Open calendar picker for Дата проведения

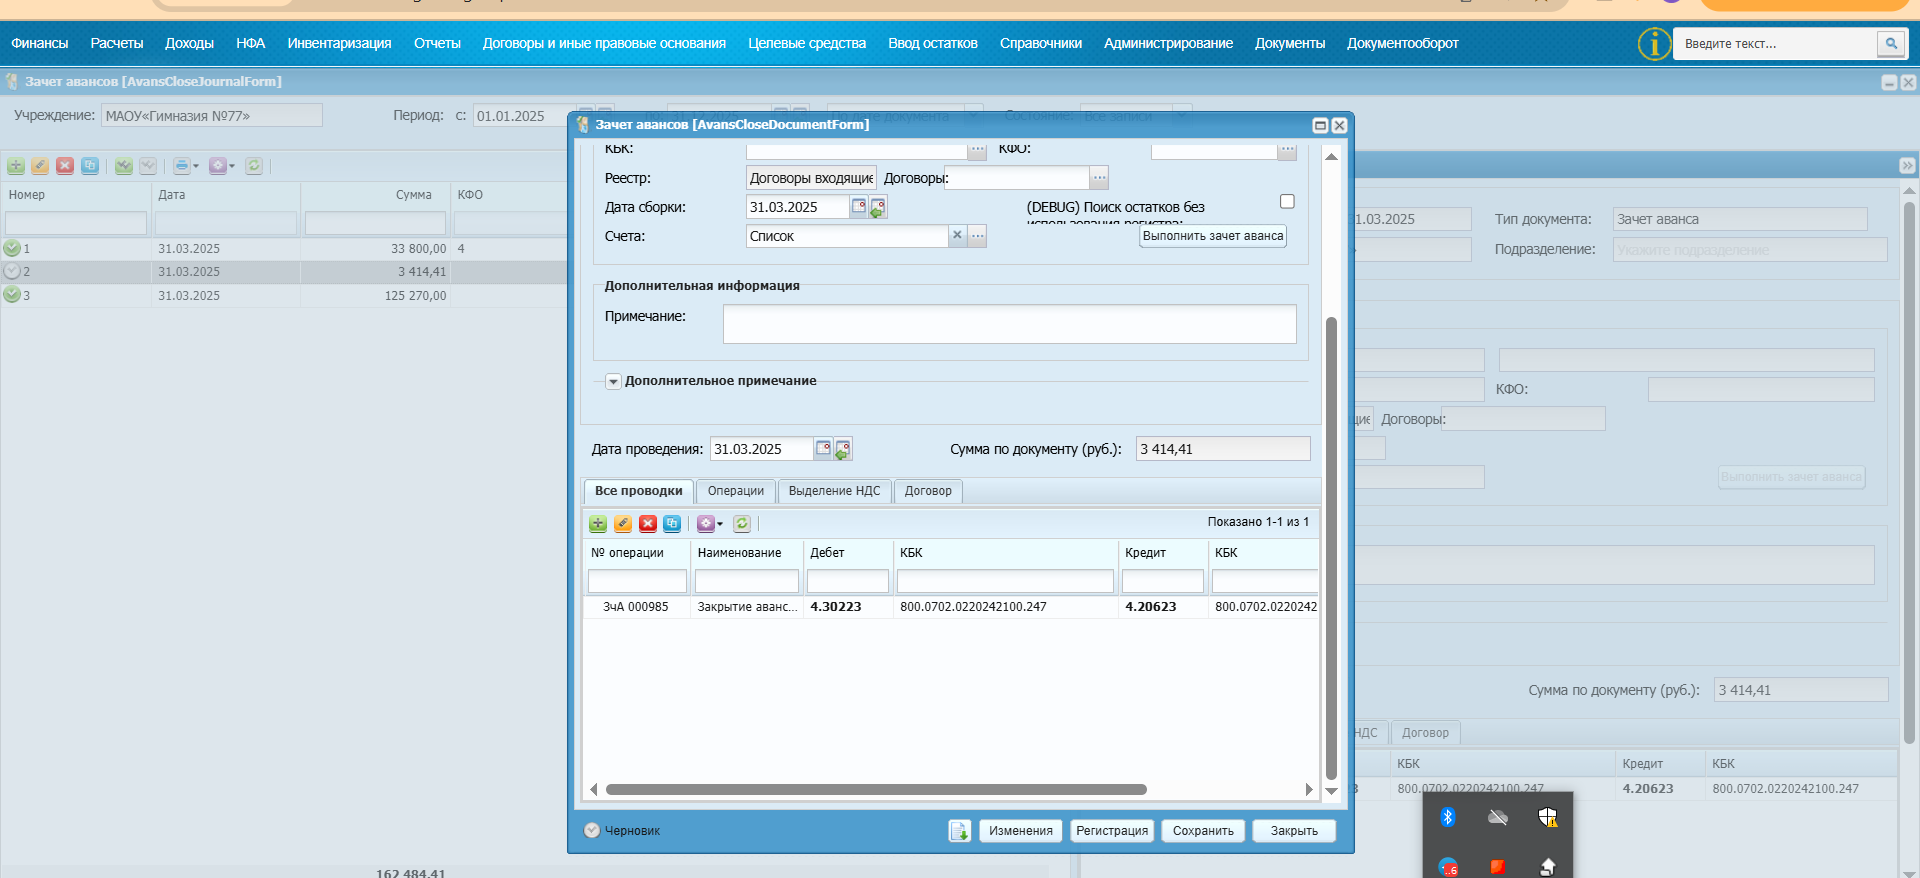pos(823,449)
